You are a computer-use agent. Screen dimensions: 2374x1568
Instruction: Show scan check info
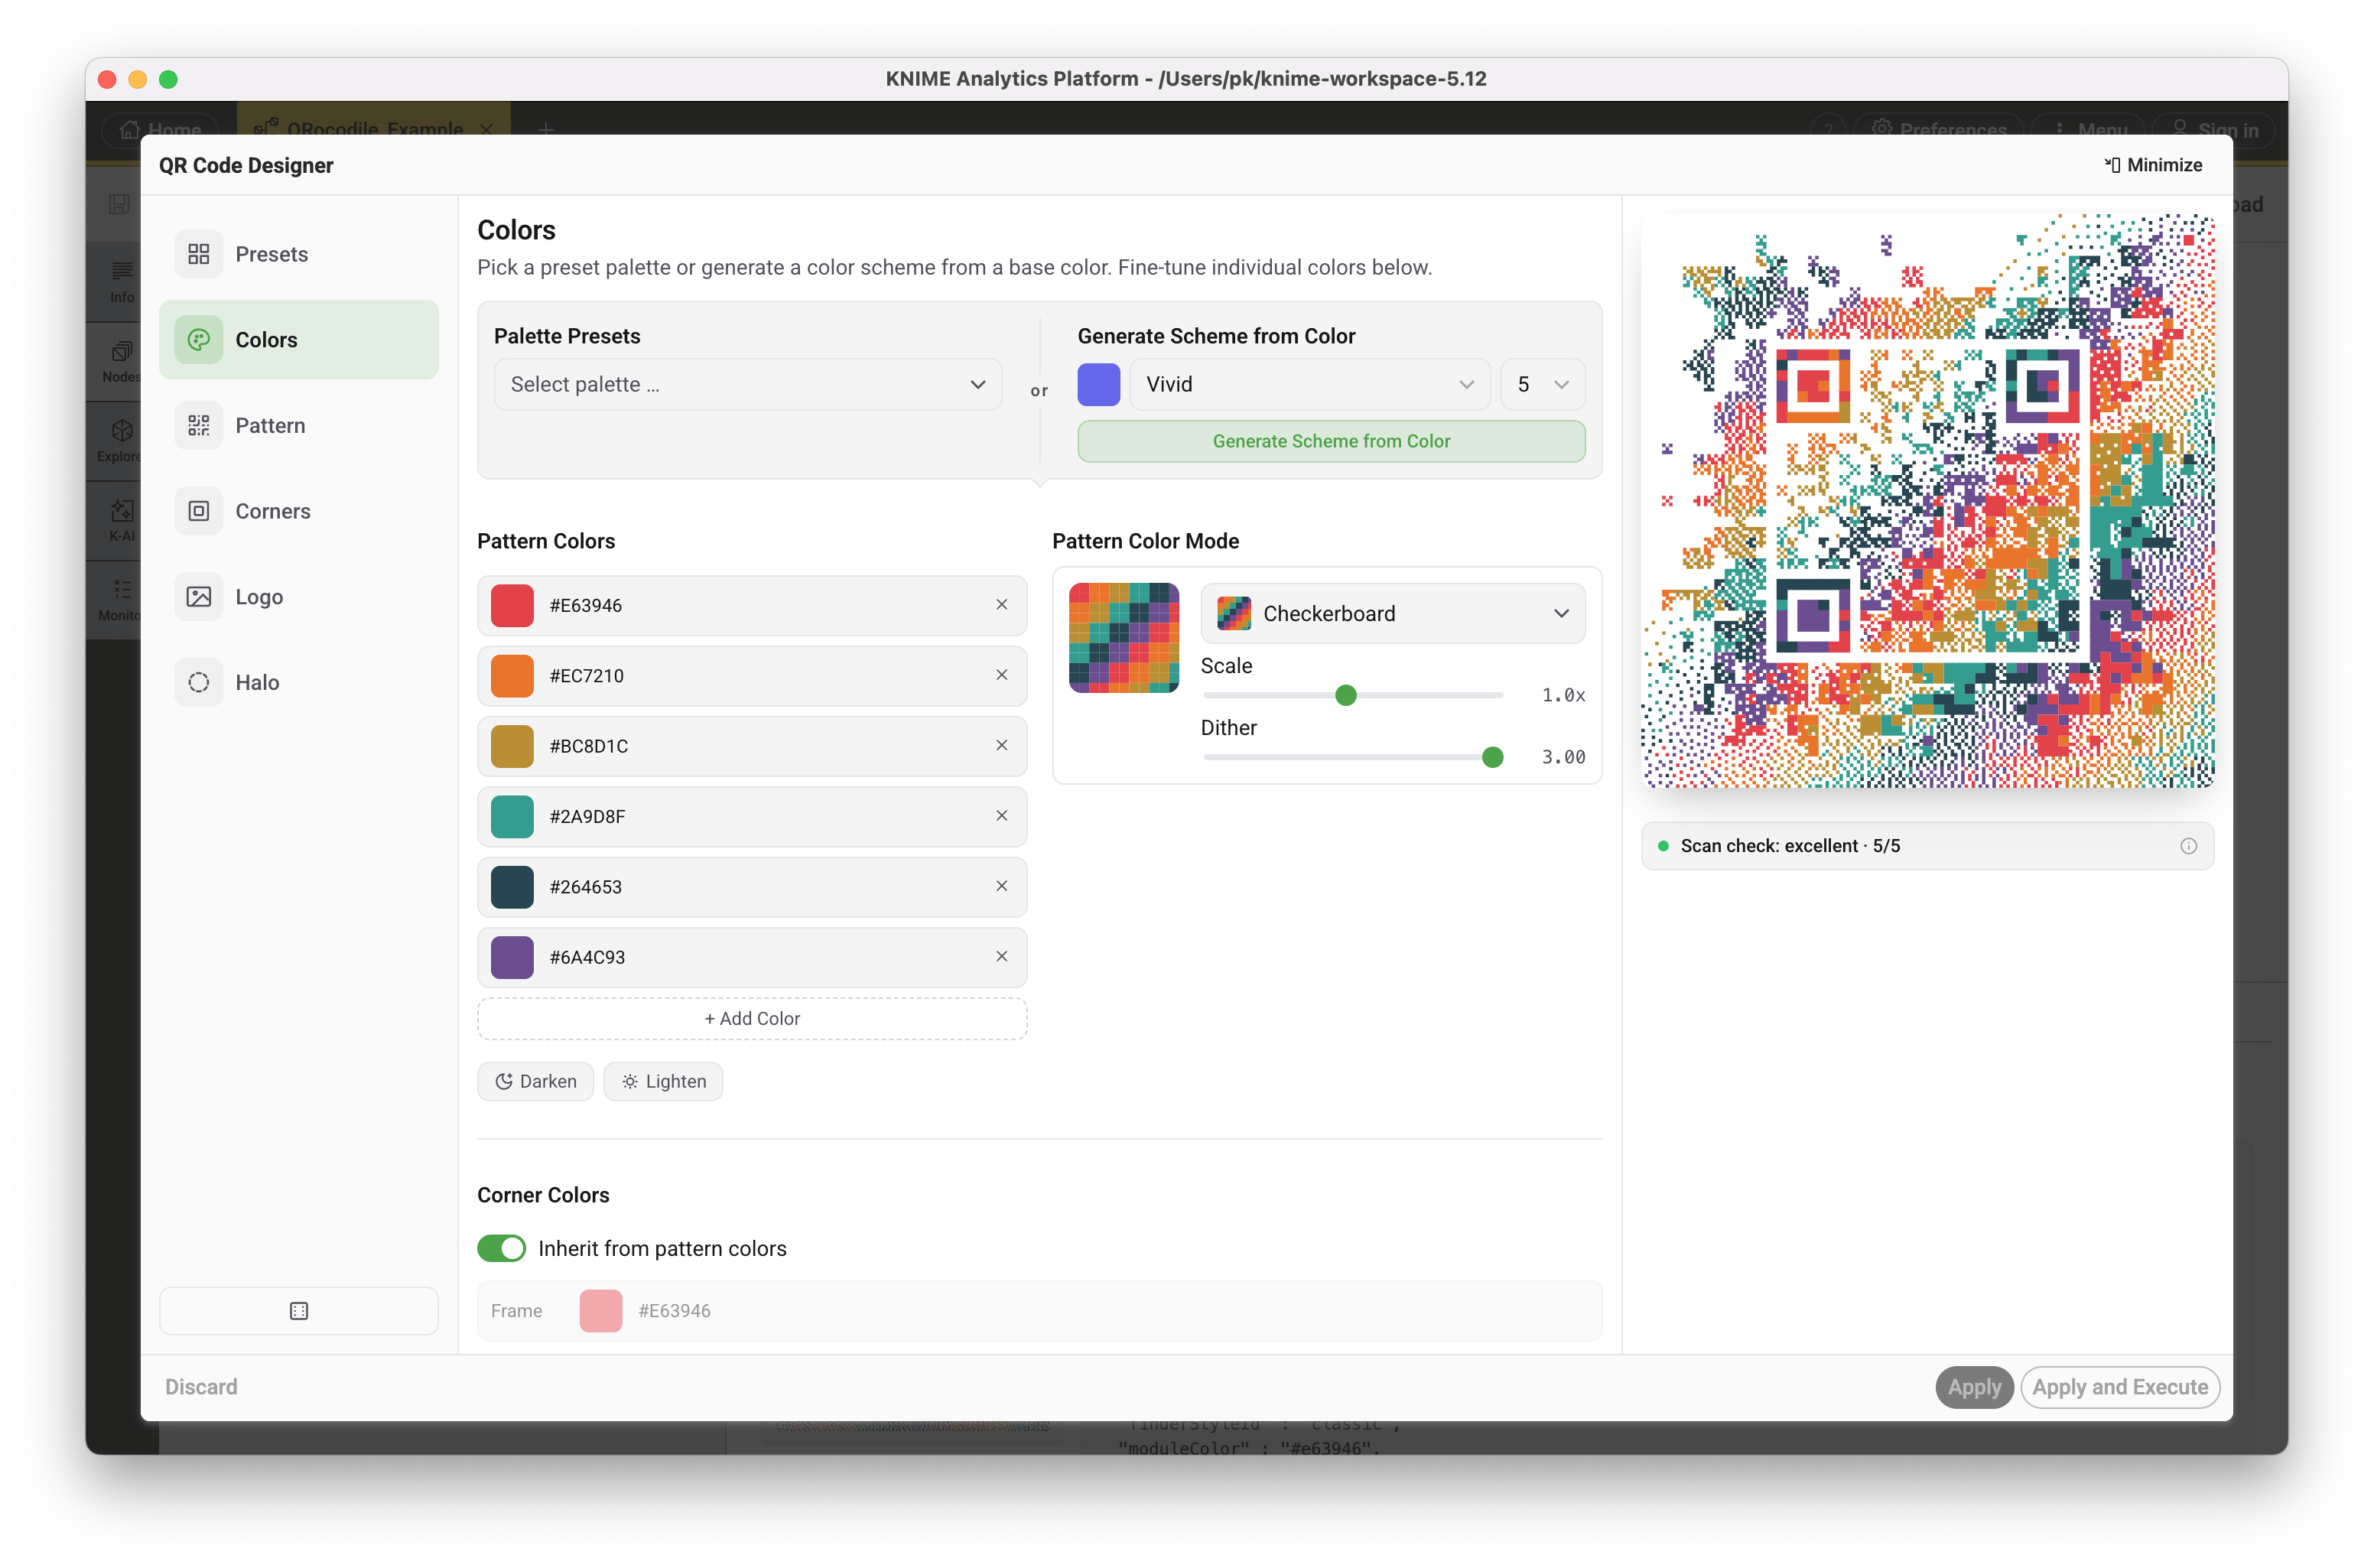tap(2188, 846)
